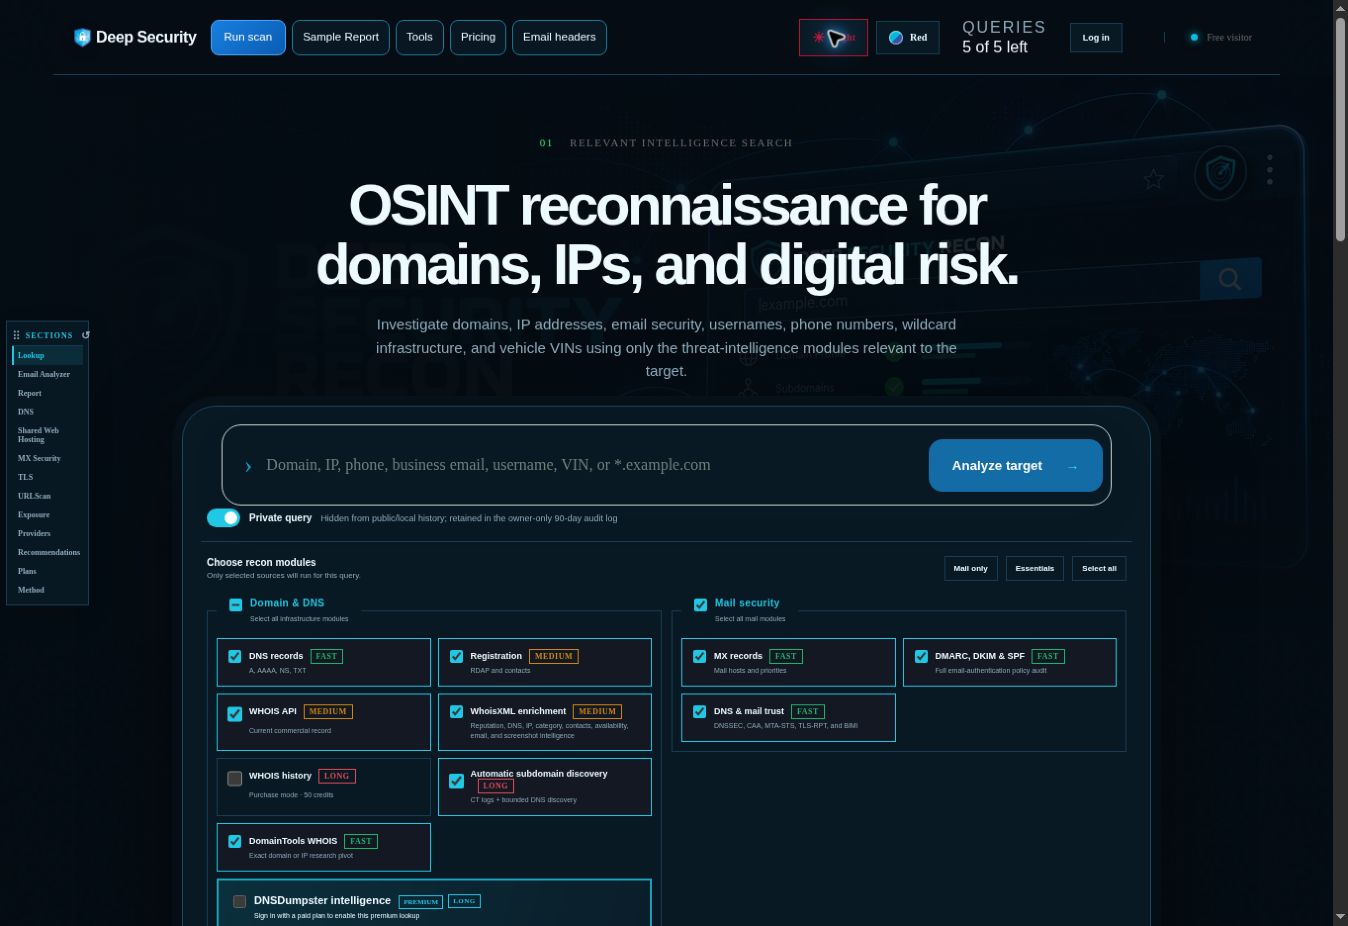Open Email headers in the top nav
1348x926 pixels.
click(x=559, y=38)
